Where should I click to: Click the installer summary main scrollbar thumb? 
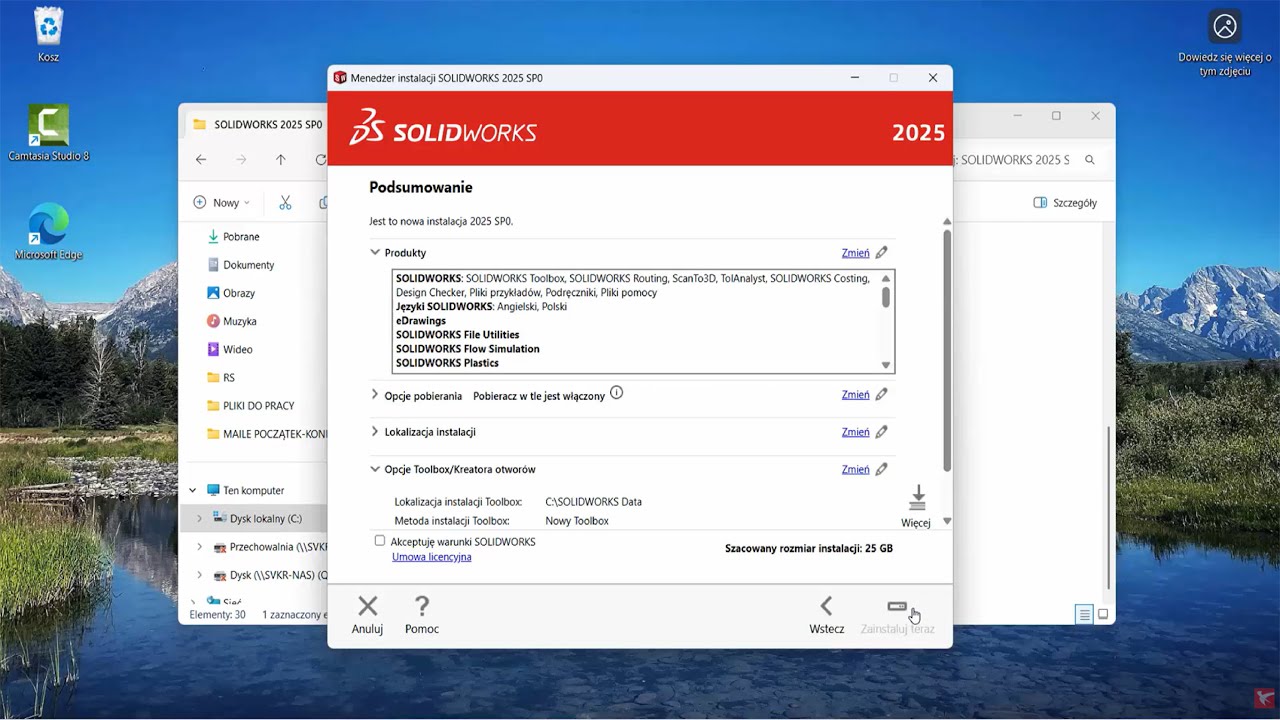[x=947, y=350]
